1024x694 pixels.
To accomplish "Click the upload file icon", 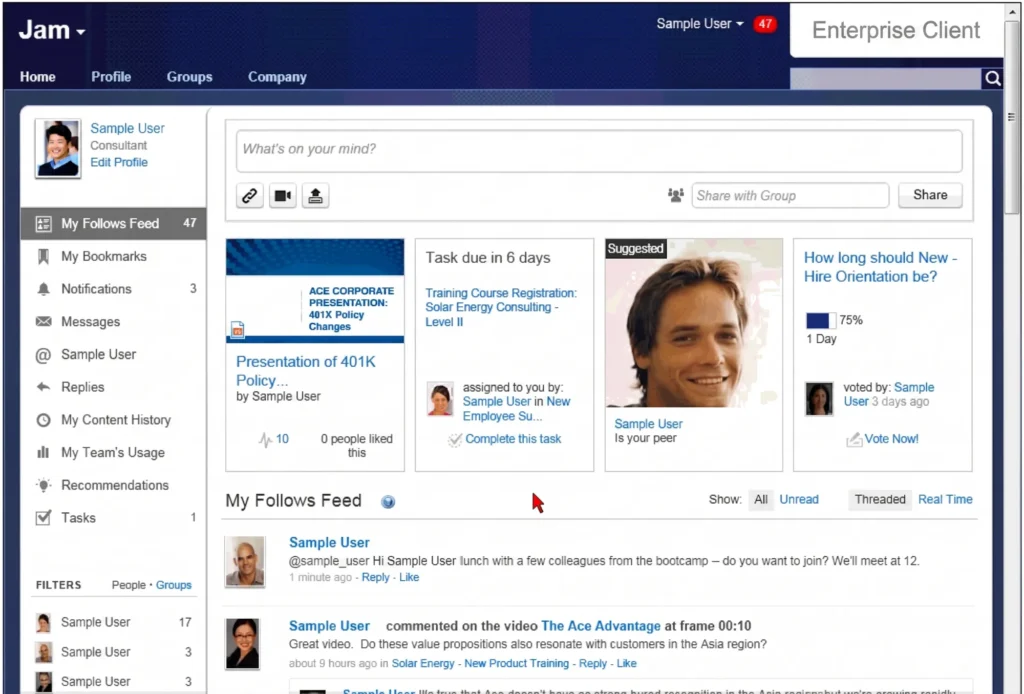I will pyautogui.click(x=315, y=195).
